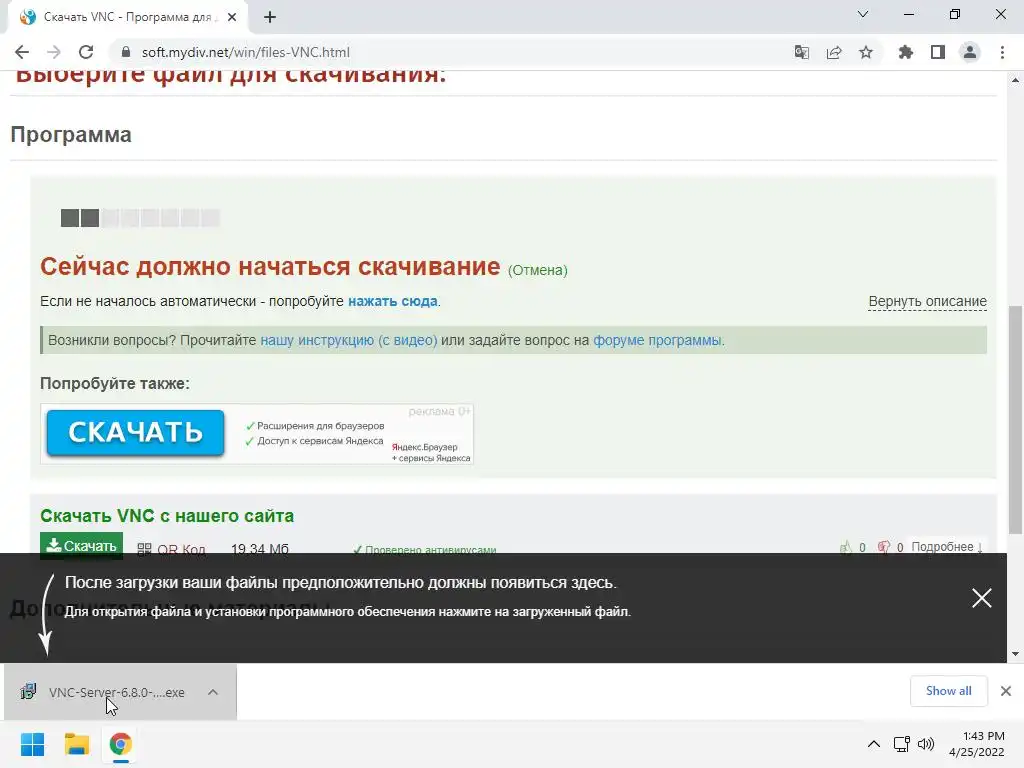Open нашу инструкцию (с видео) link
This screenshot has width=1024, height=768.
pos(349,340)
